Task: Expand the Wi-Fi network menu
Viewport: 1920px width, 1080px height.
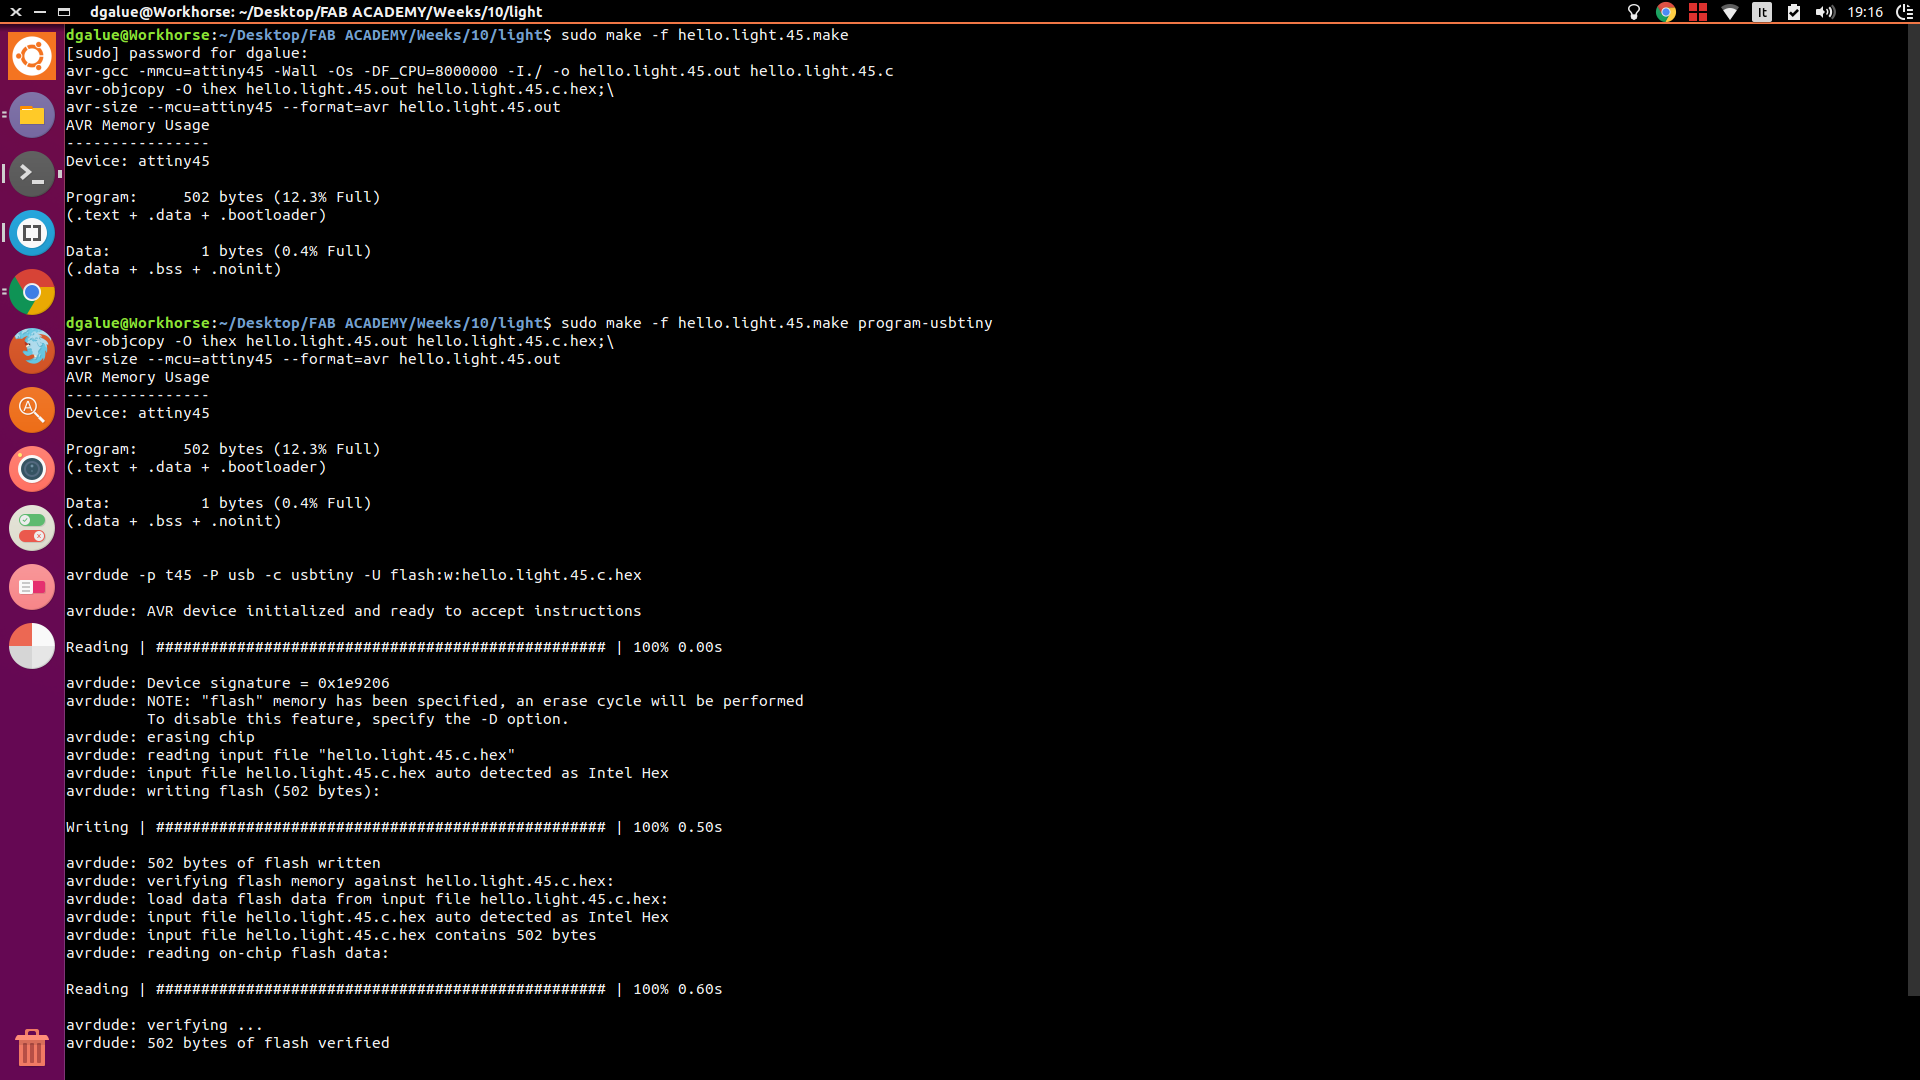Action: click(1730, 12)
